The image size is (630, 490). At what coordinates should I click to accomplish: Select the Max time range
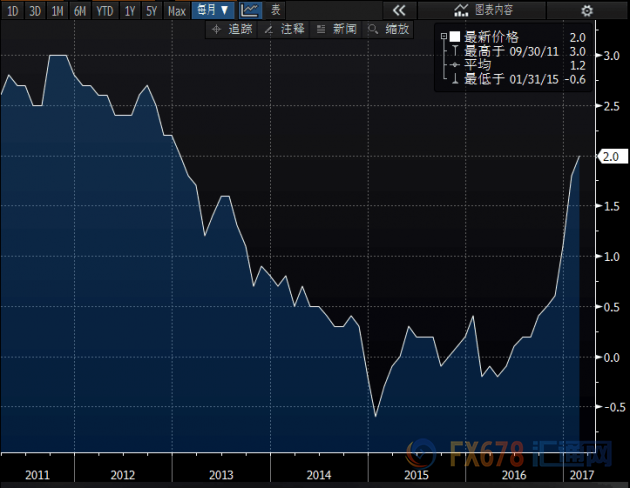pyautogui.click(x=176, y=10)
